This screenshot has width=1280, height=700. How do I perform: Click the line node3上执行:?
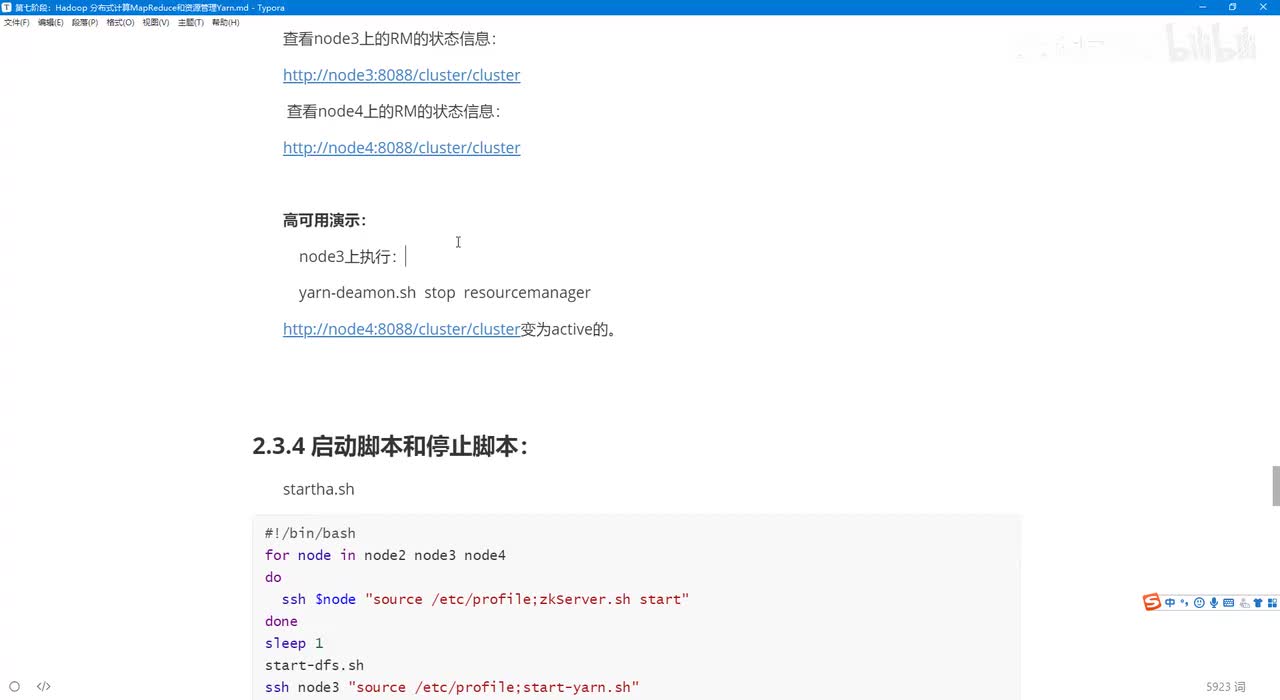tap(348, 257)
